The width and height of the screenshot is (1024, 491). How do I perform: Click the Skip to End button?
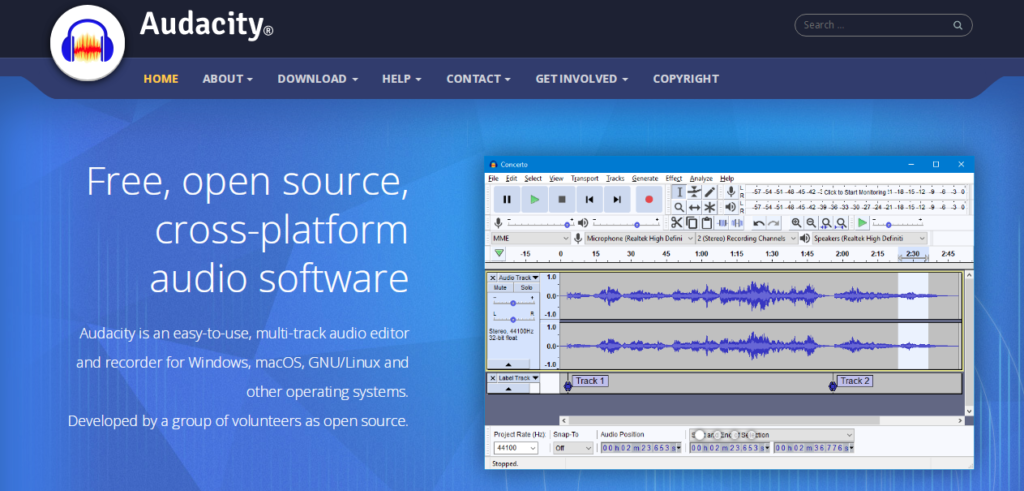pos(617,199)
